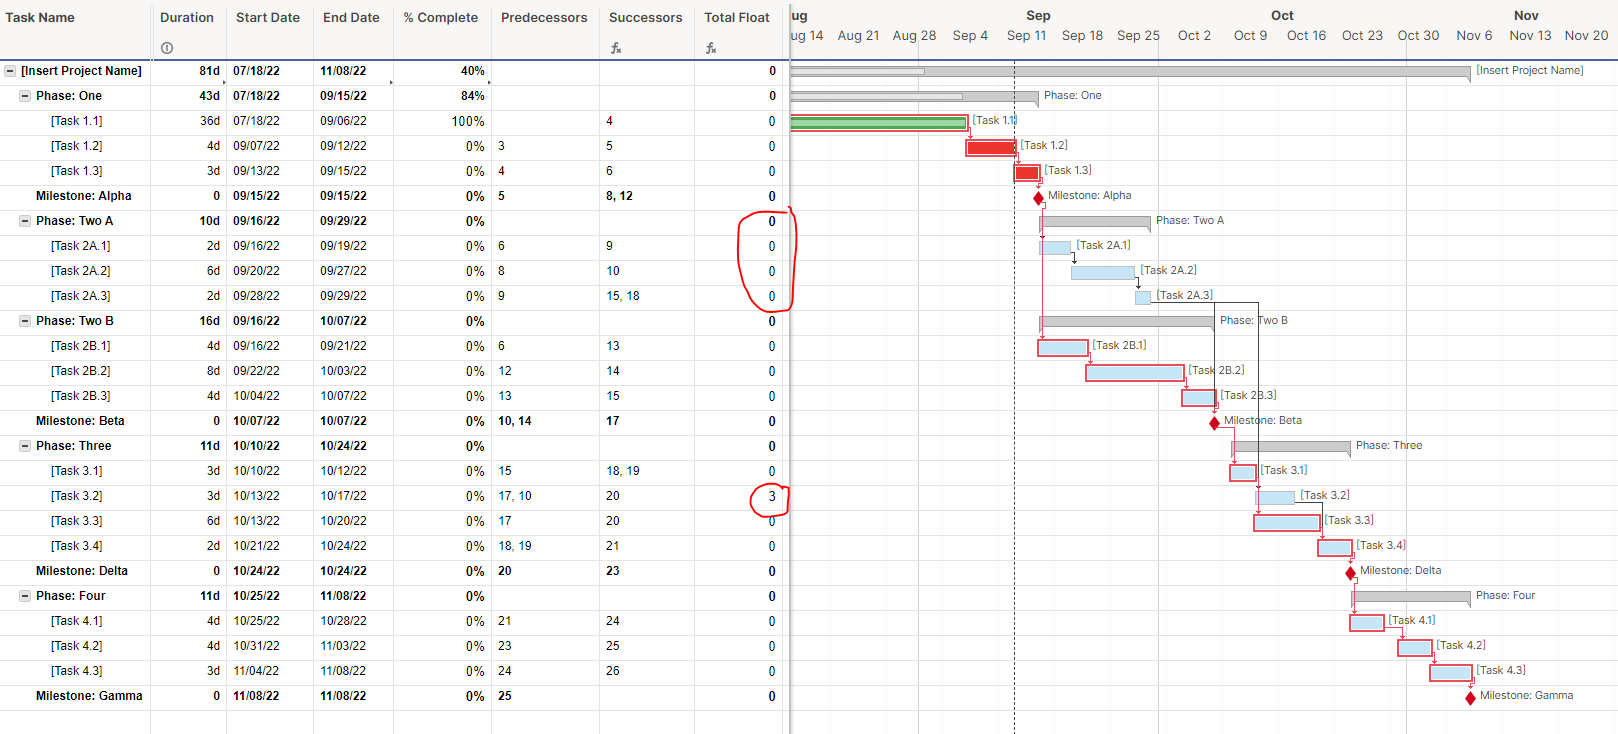Viewport: 1618px width, 734px height.
Task: Click the Duration column header
Action: tap(187, 17)
